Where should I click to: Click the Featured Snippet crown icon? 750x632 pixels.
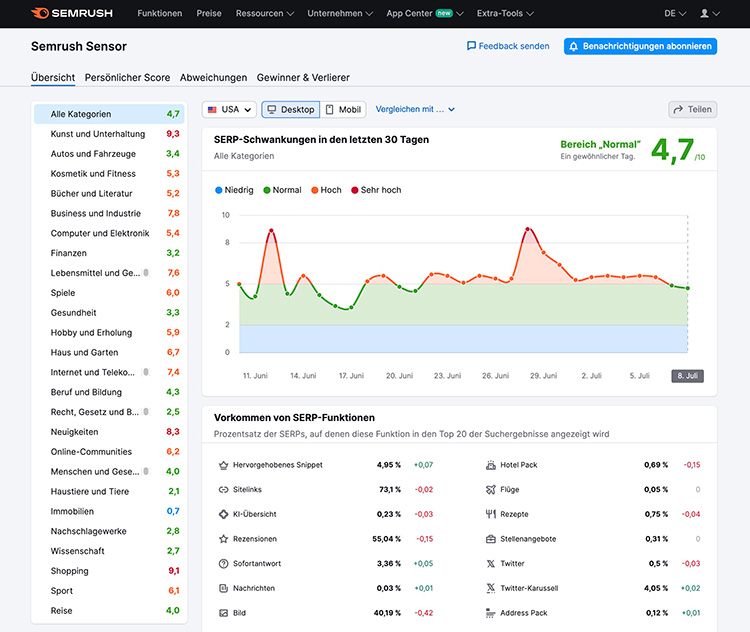click(x=223, y=465)
